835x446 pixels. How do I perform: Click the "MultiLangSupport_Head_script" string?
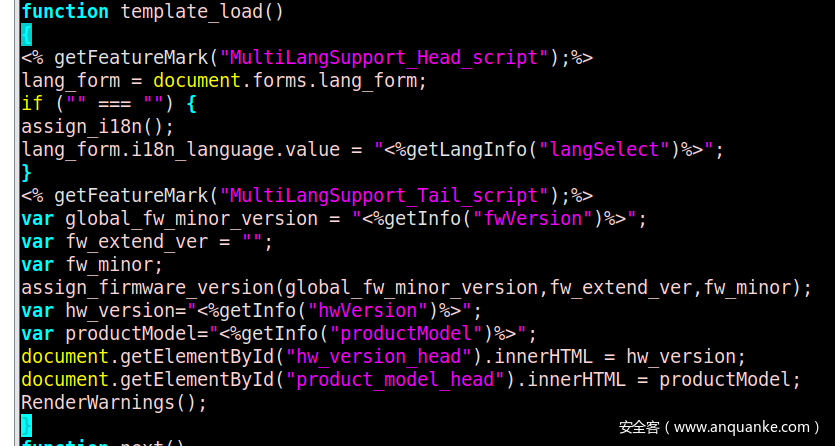pos(383,57)
